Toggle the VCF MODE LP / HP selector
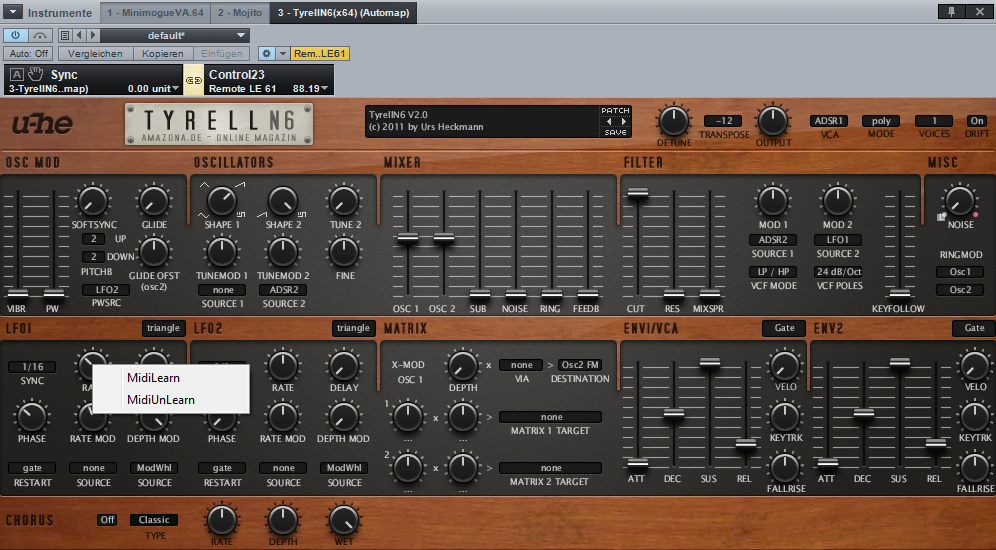The image size is (996, 550). (773, 272)
